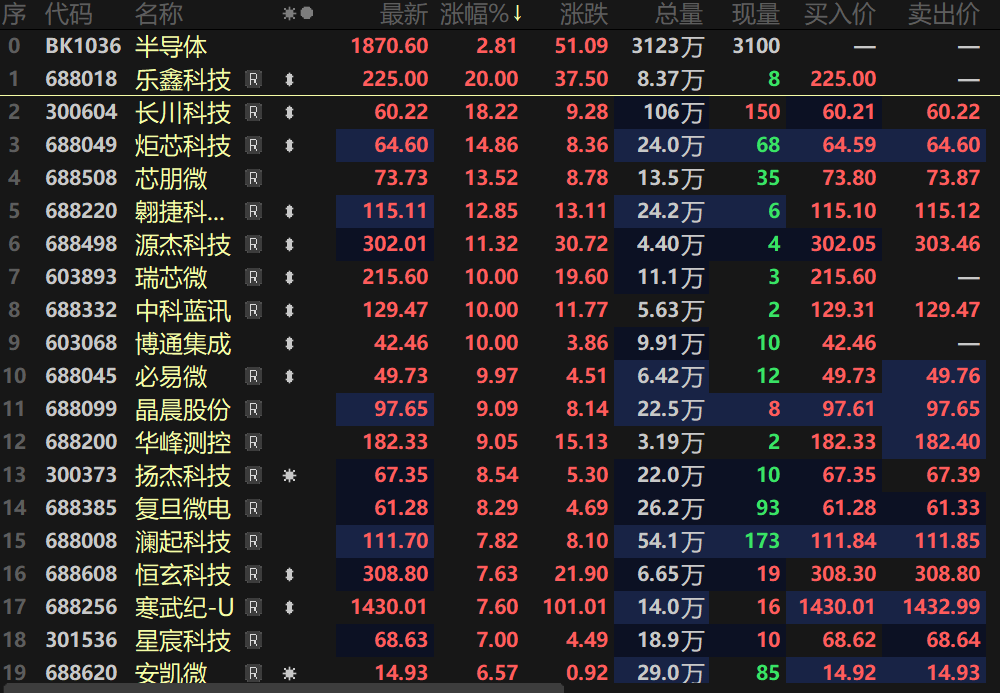Click the 序 column header
The image size is (1000, 693).
click(14, 14)
